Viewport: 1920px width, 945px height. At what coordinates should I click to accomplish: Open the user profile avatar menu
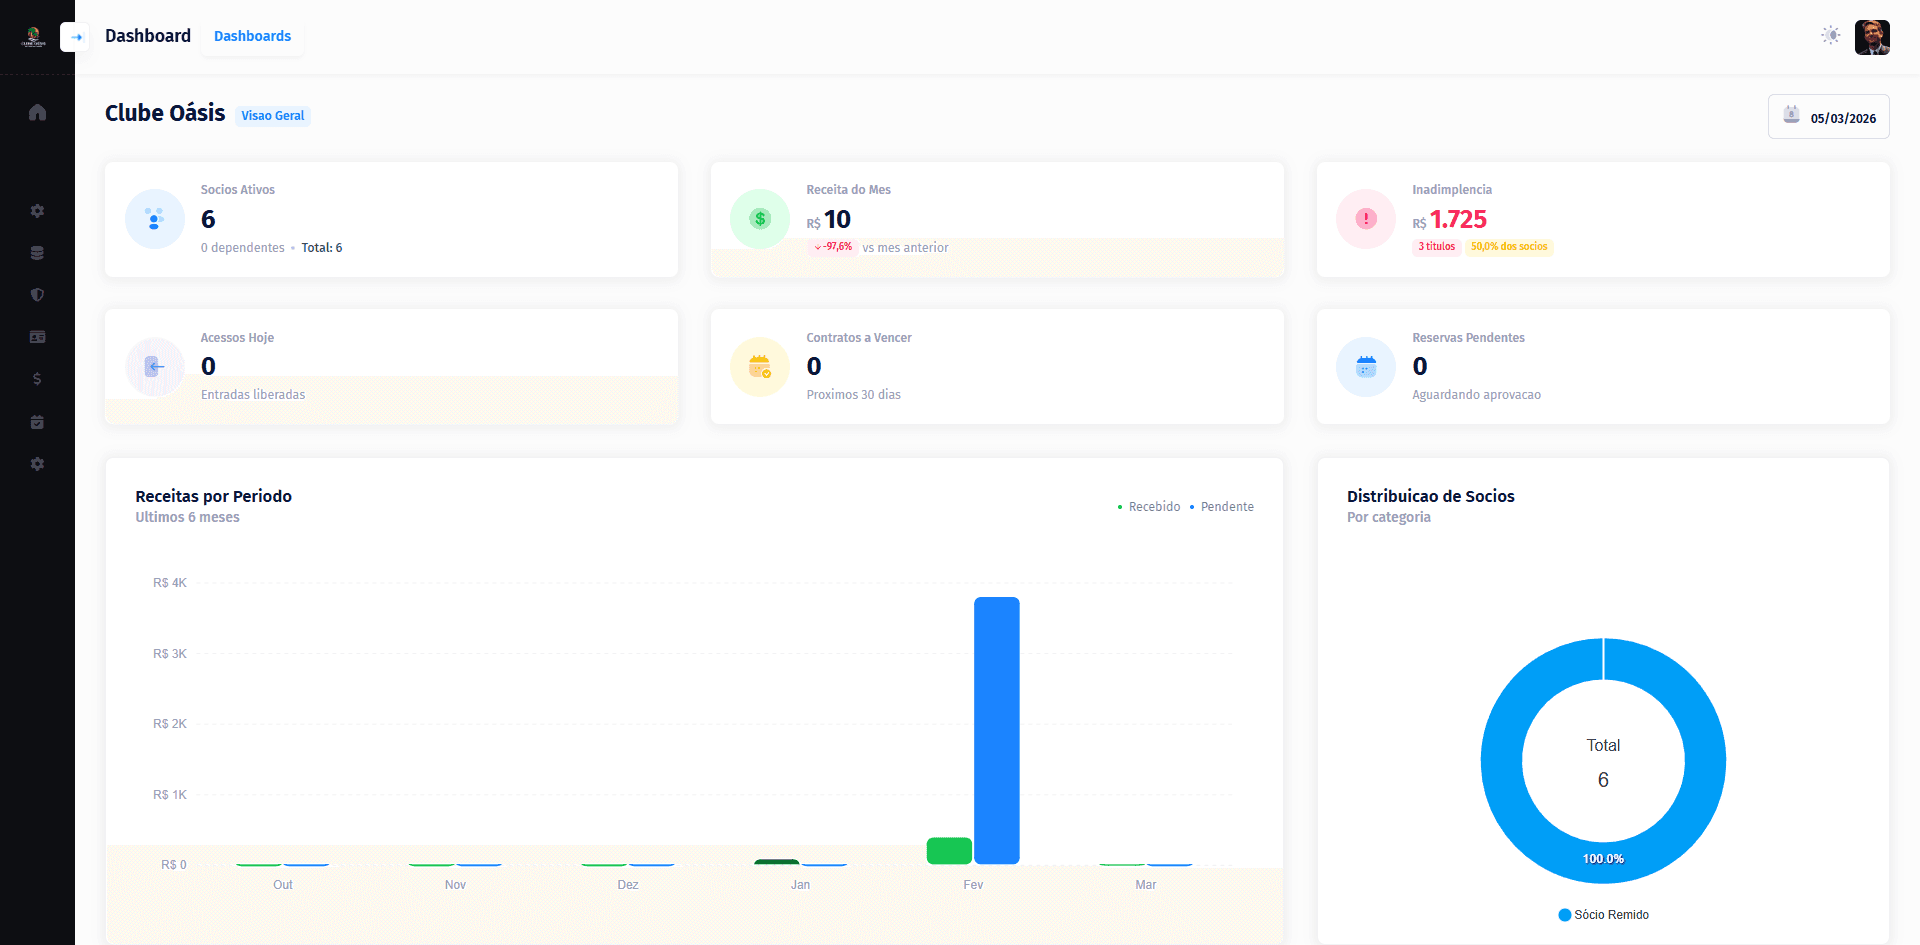coord(1872,37)
